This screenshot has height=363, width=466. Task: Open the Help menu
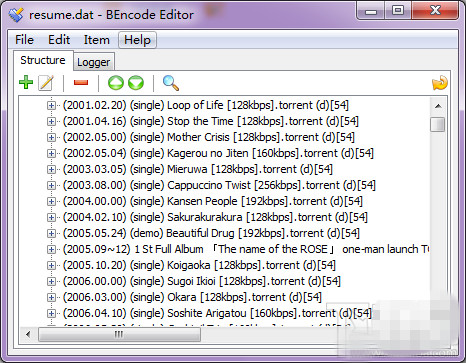point(137,40)
